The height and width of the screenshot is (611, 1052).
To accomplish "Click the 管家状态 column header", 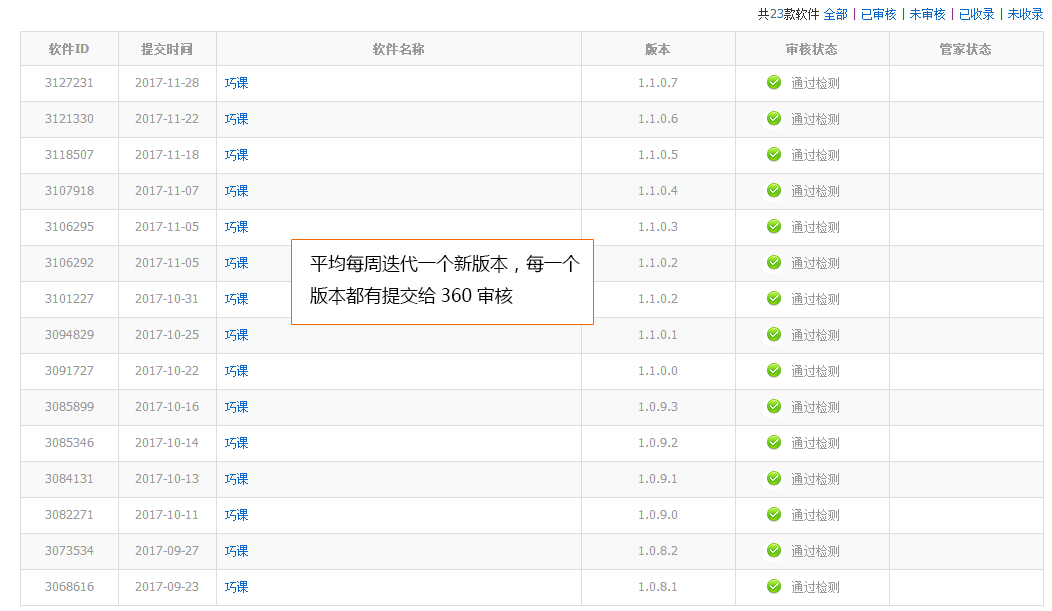I will (x=965, y=49).
